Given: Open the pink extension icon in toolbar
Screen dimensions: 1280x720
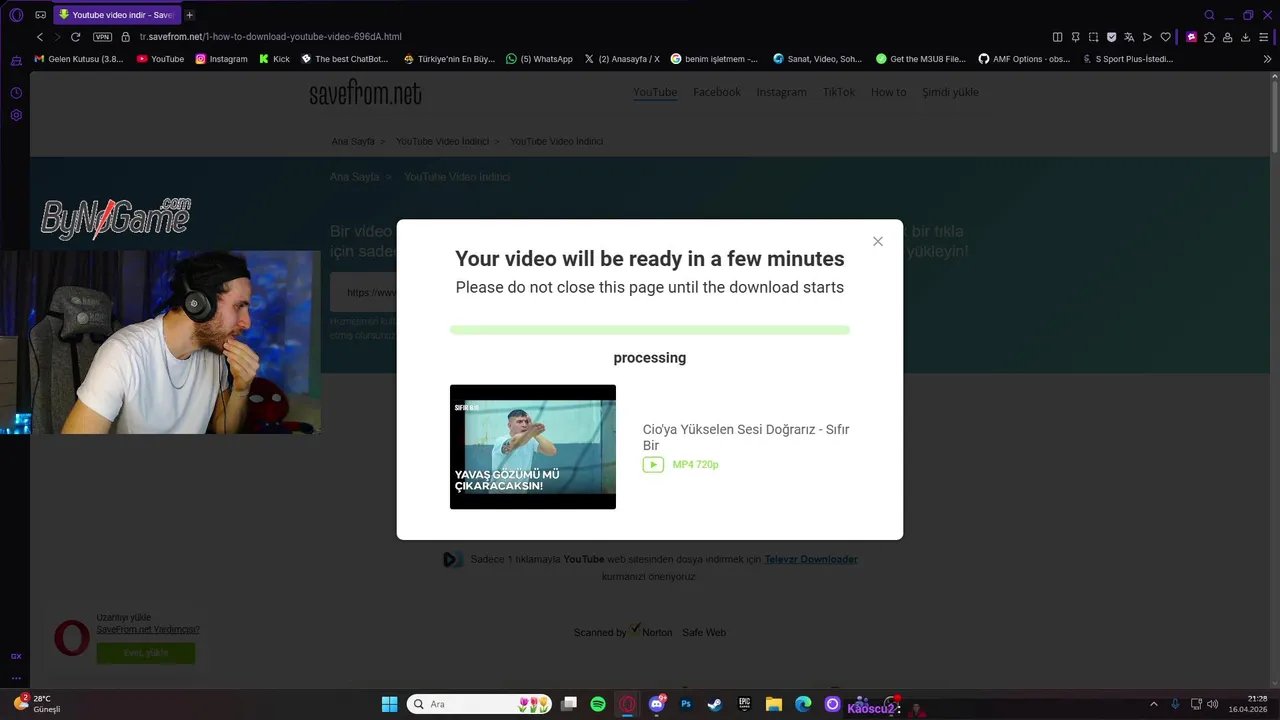Looking at the screenshot, I should click(1192, 37).
